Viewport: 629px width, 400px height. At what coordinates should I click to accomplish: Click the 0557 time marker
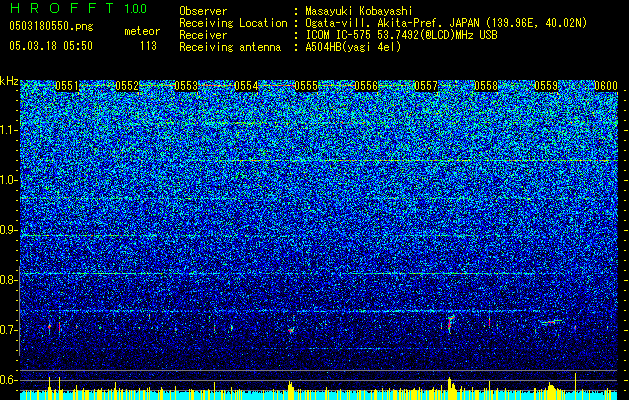(x=426, y=86)
